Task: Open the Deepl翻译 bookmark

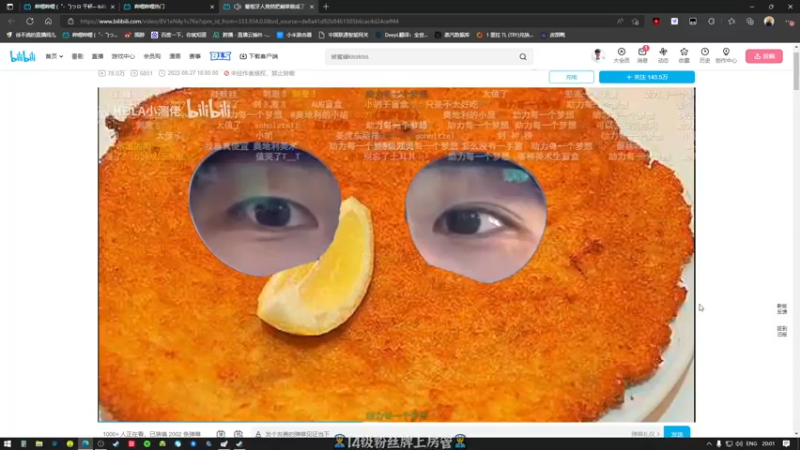Action: (401, 35)
